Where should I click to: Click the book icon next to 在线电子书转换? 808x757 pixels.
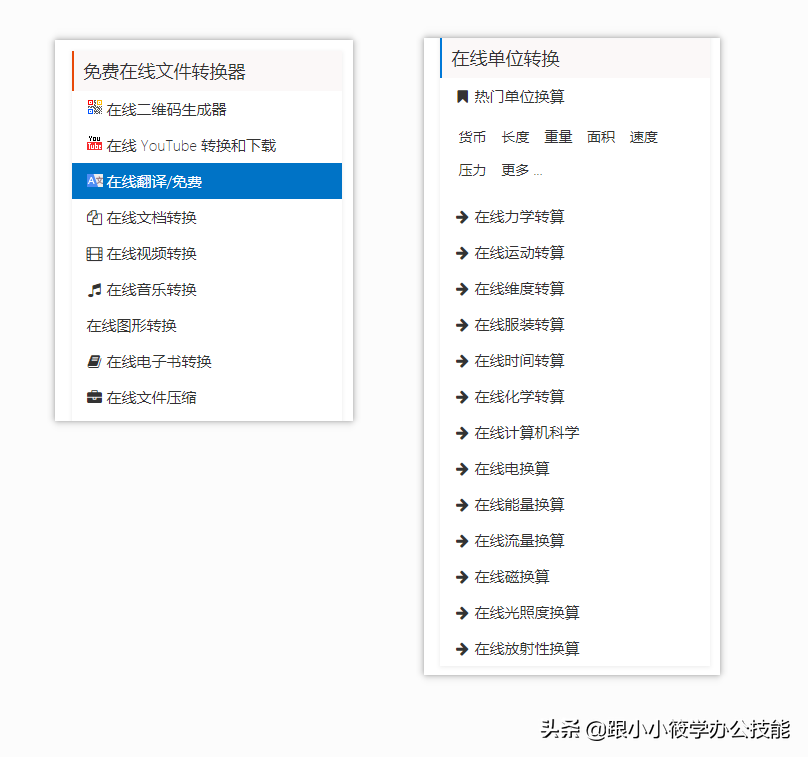pyautogui.click(x=96, y=361)
